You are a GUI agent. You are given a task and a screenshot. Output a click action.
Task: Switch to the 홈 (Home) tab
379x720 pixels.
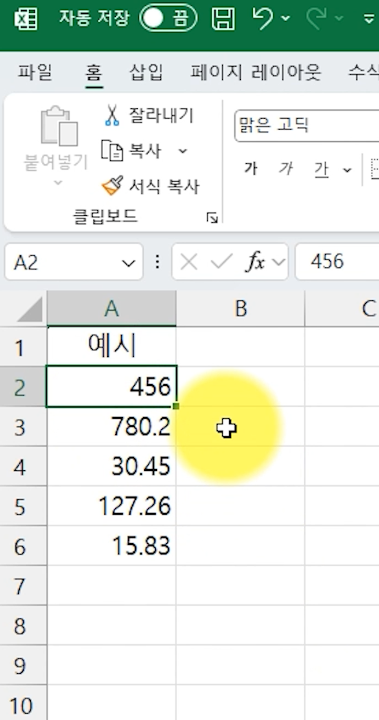[94, 72]
